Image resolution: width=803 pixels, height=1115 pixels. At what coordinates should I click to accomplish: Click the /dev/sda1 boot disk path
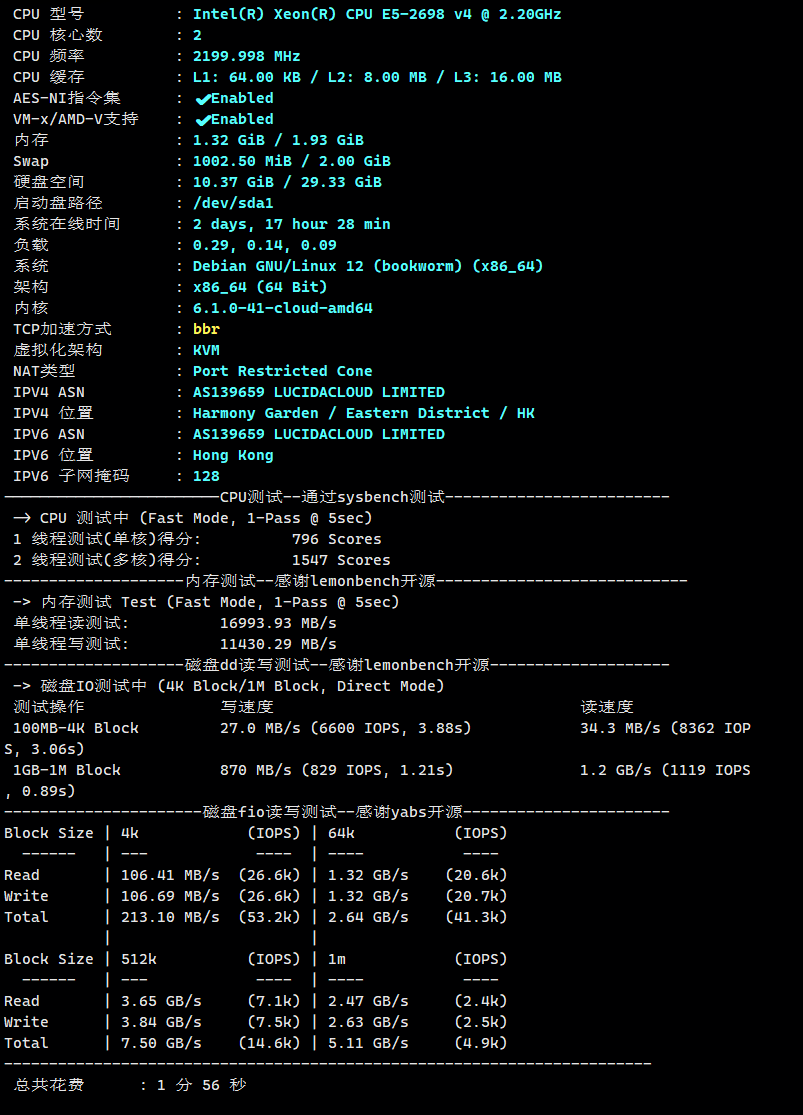click(x=233, y=203)
